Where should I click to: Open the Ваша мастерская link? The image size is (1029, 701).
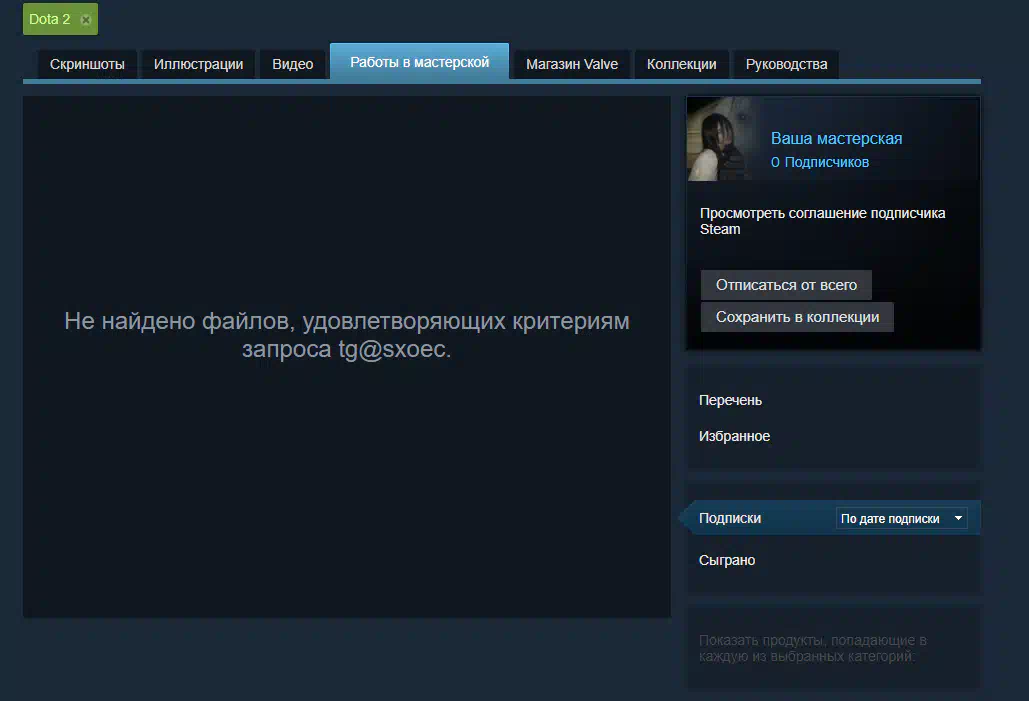(x=836, y=138)
